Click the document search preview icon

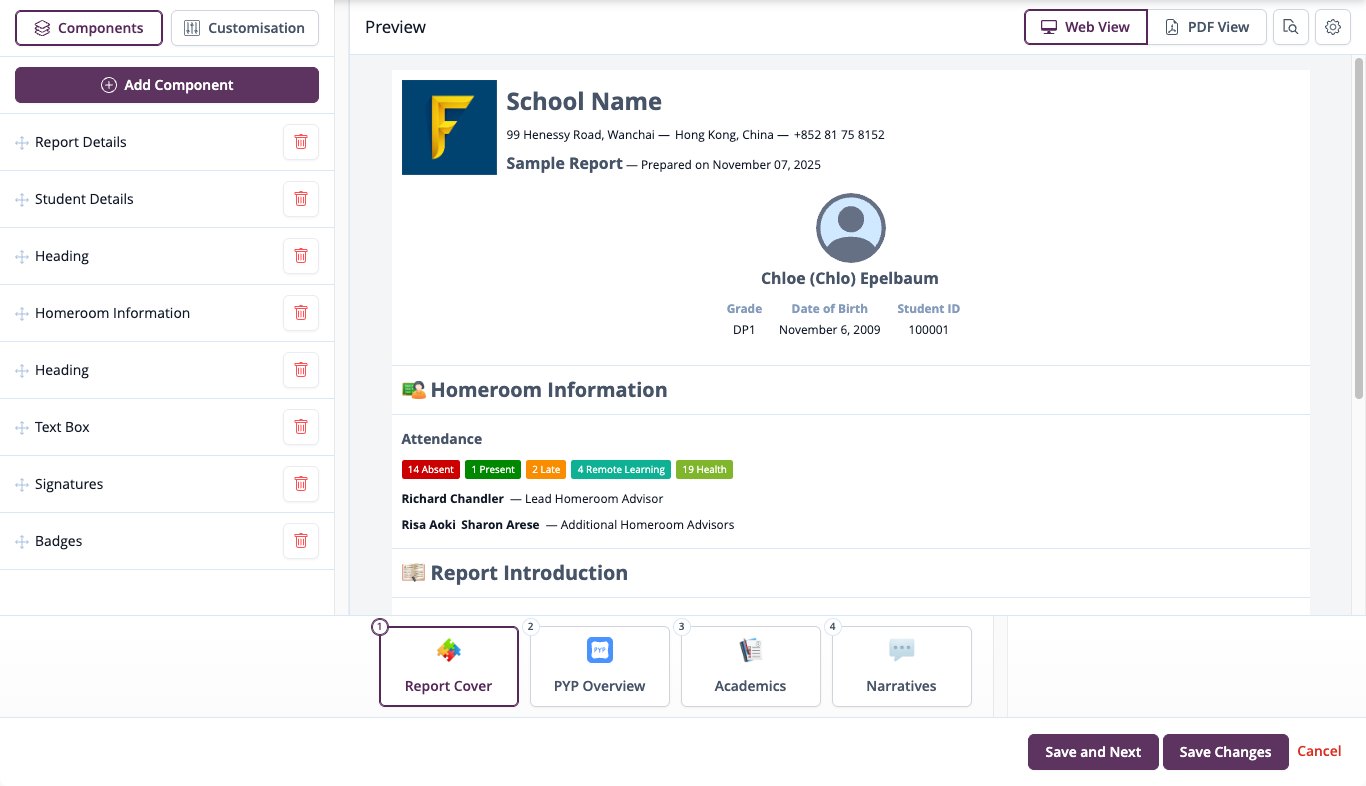pos(1291,28)
